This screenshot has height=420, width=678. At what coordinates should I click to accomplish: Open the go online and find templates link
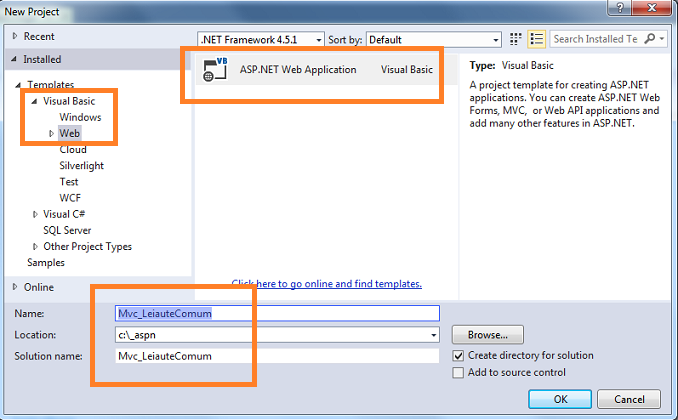pos(326,284)
